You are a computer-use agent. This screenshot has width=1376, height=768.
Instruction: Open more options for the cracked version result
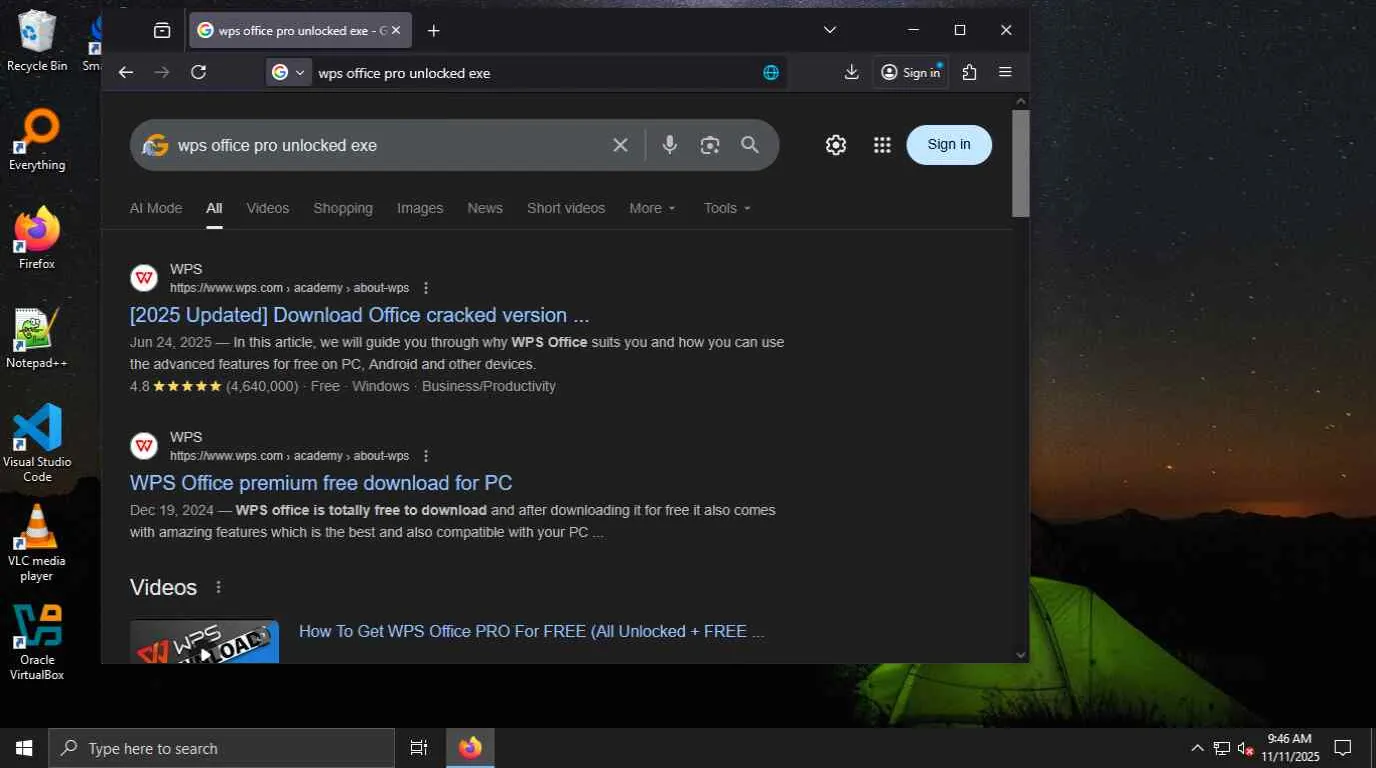click(x=426, y=288)
